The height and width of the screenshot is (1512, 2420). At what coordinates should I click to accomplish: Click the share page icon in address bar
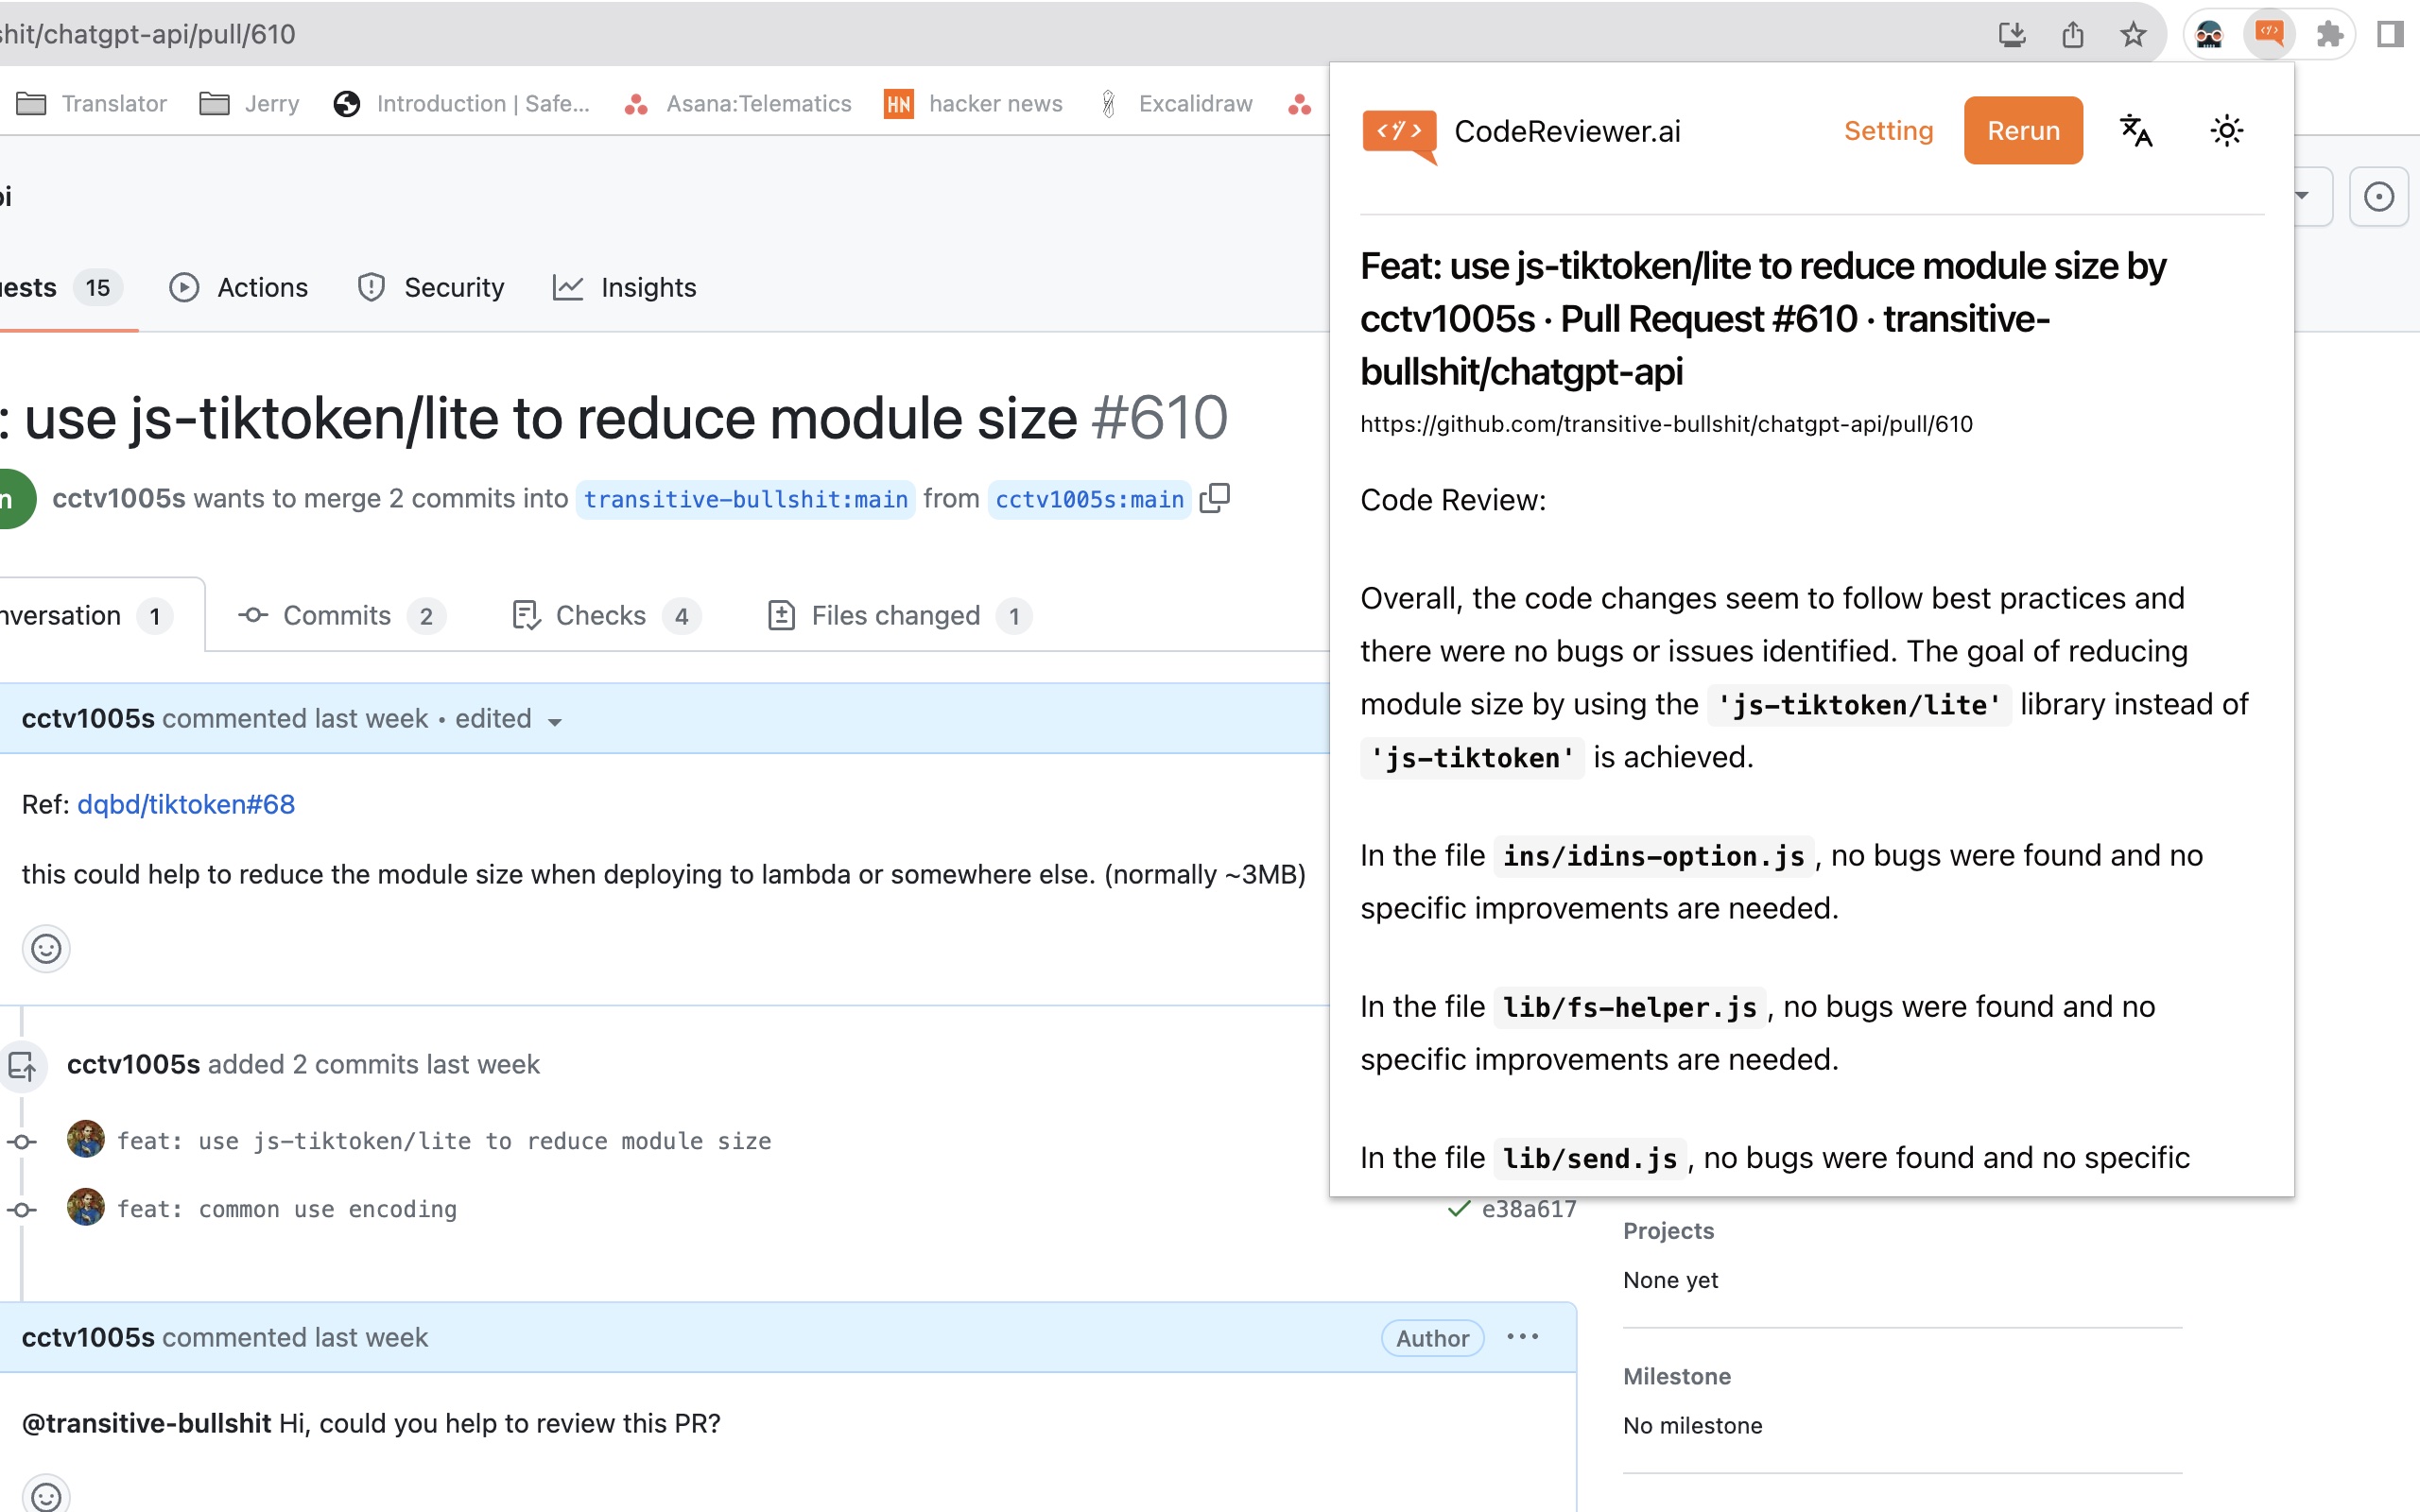click(2072, 34)
